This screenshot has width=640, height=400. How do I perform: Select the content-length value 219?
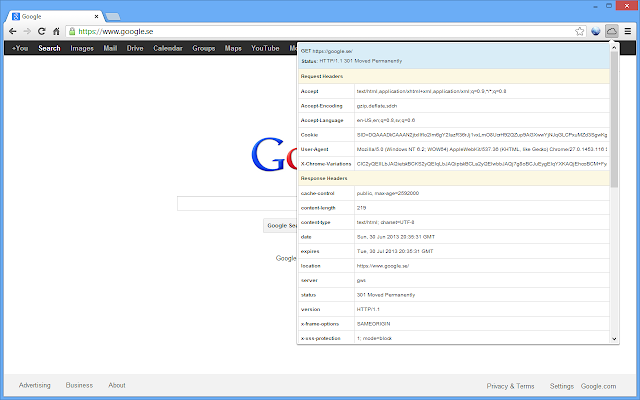point(361,208)
